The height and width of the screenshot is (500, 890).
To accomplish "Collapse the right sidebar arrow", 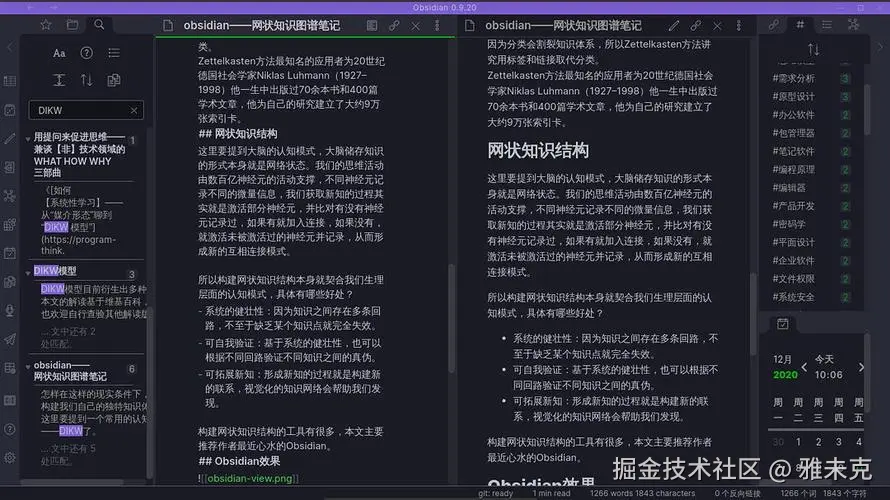I will (x=880, y=48).
